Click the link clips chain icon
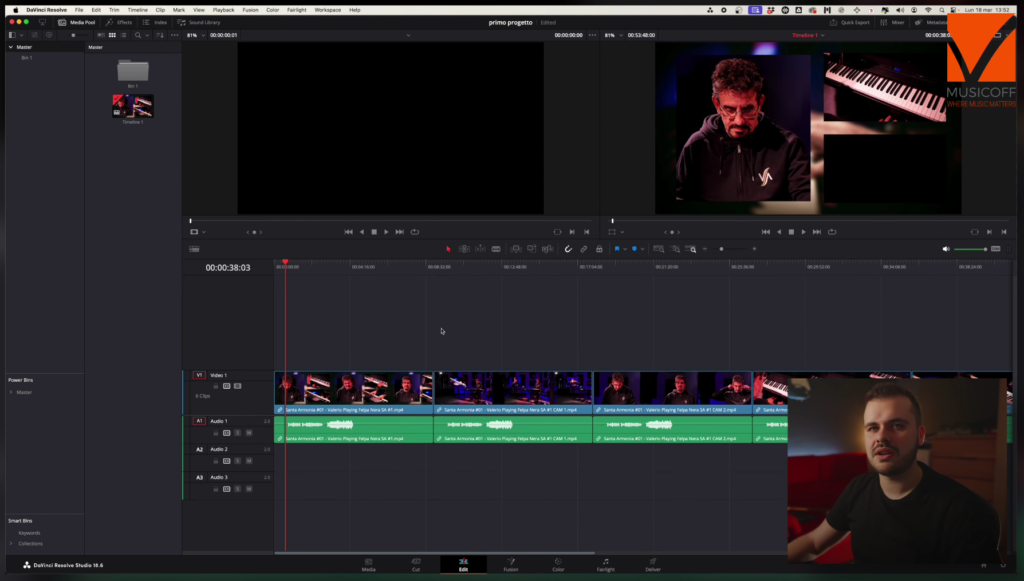The width and height of the screenshot is (1024, 581). [584, 248]
